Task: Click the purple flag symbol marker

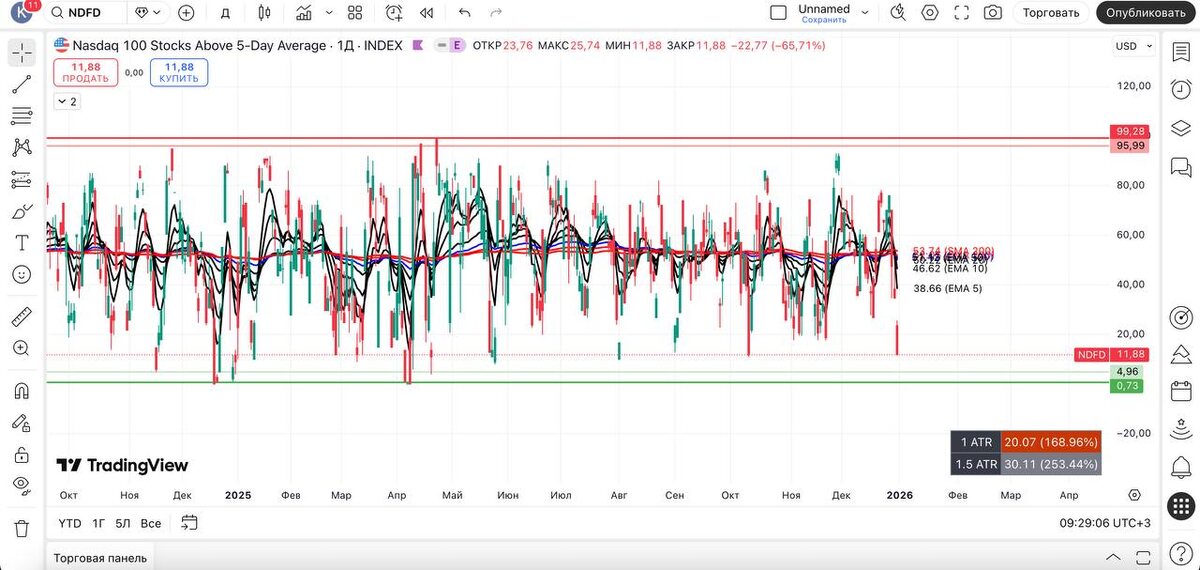Action: tap(417, 45)
